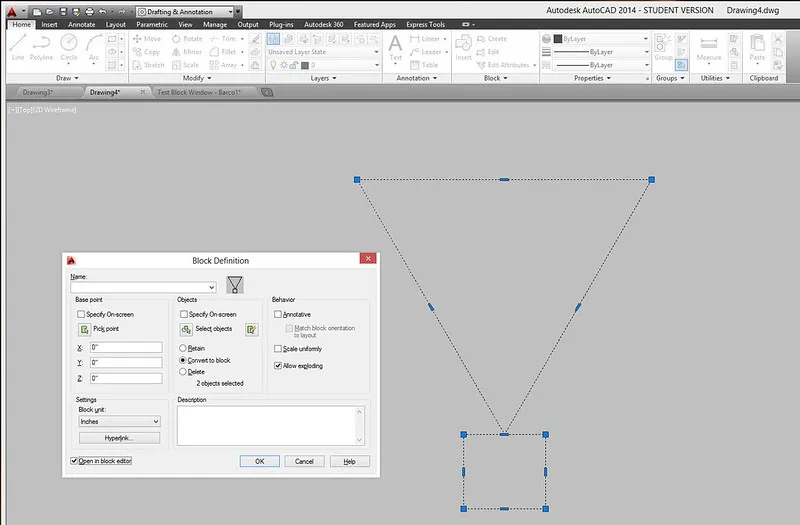The width and height of the screenshot is (800, 525).
Task: Click the Hyperlink... button
Action: [119, 438]
